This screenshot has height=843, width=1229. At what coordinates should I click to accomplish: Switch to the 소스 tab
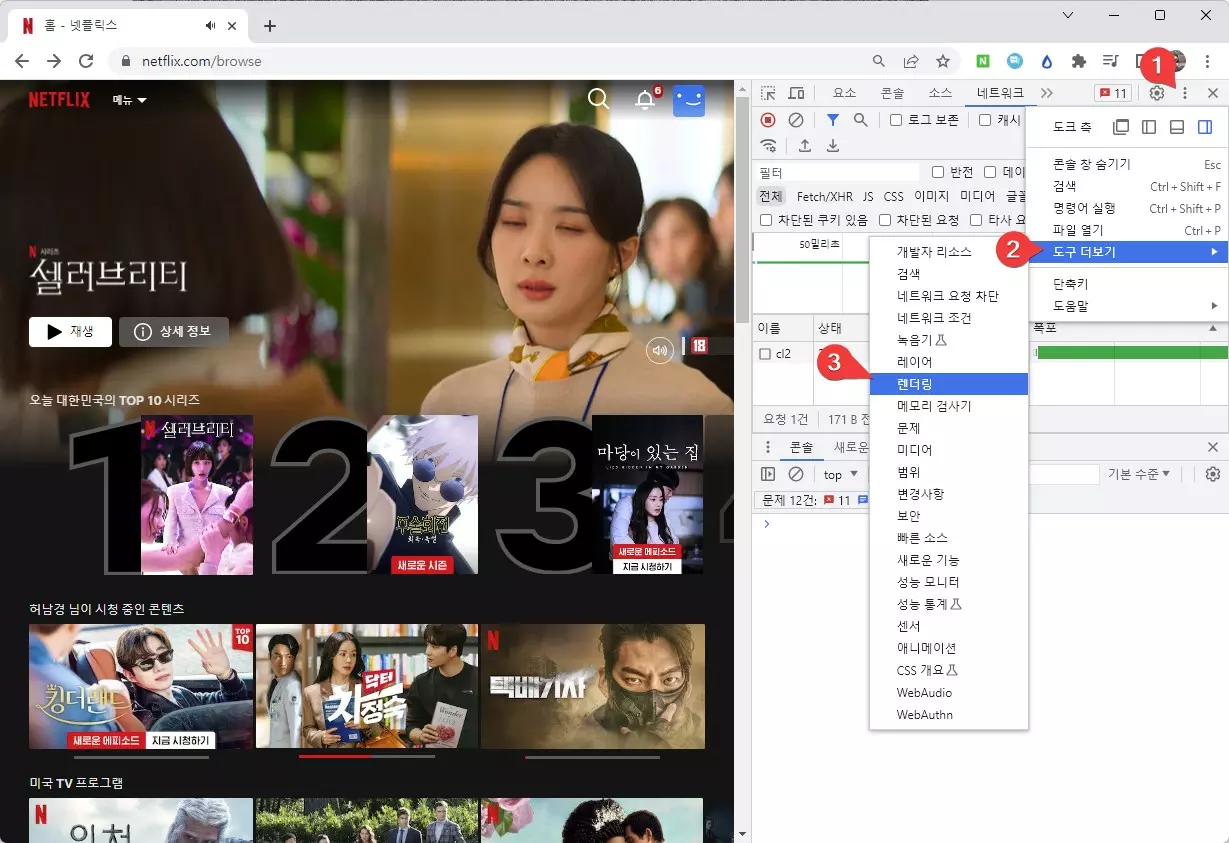point(940,93)
